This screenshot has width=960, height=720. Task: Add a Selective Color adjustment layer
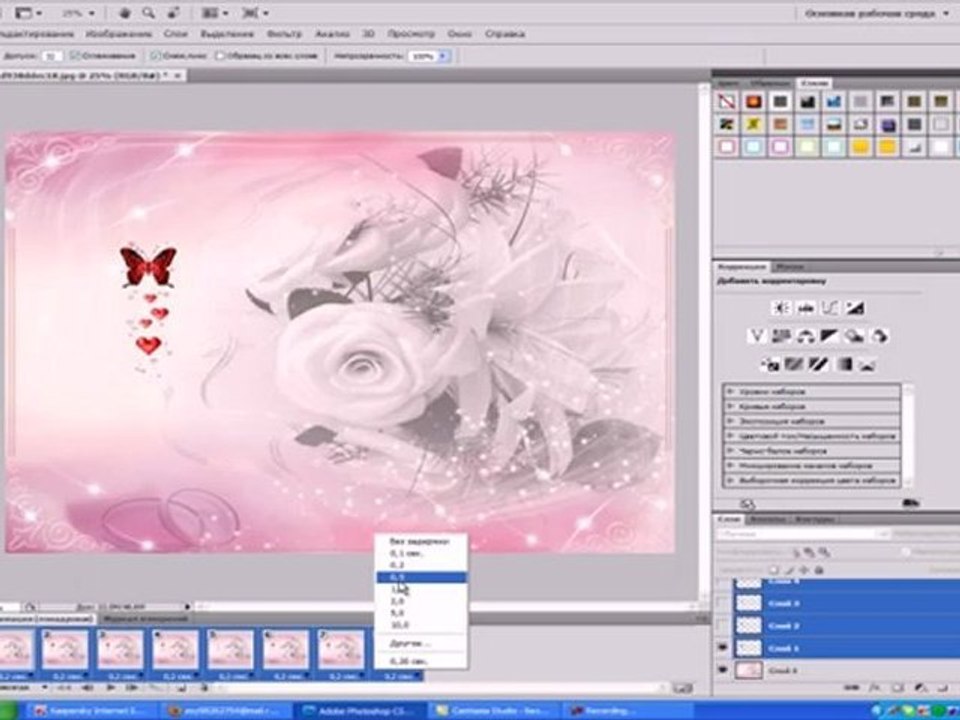click(867, 365)
